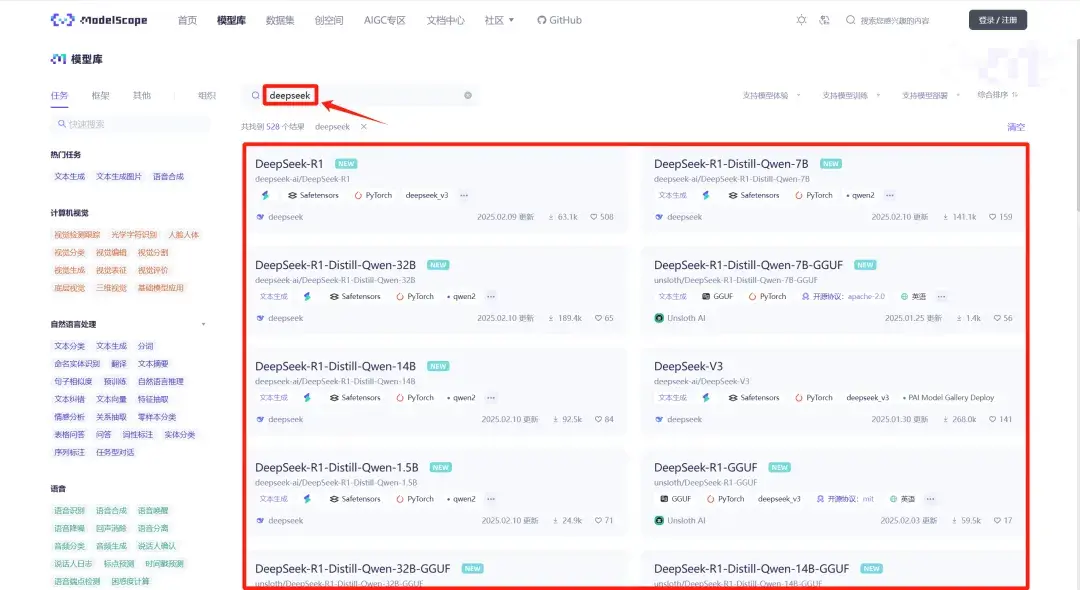Click PyTorch tag on DeepSeek-R1 card
1080x590 pixels.
point(373,196)
